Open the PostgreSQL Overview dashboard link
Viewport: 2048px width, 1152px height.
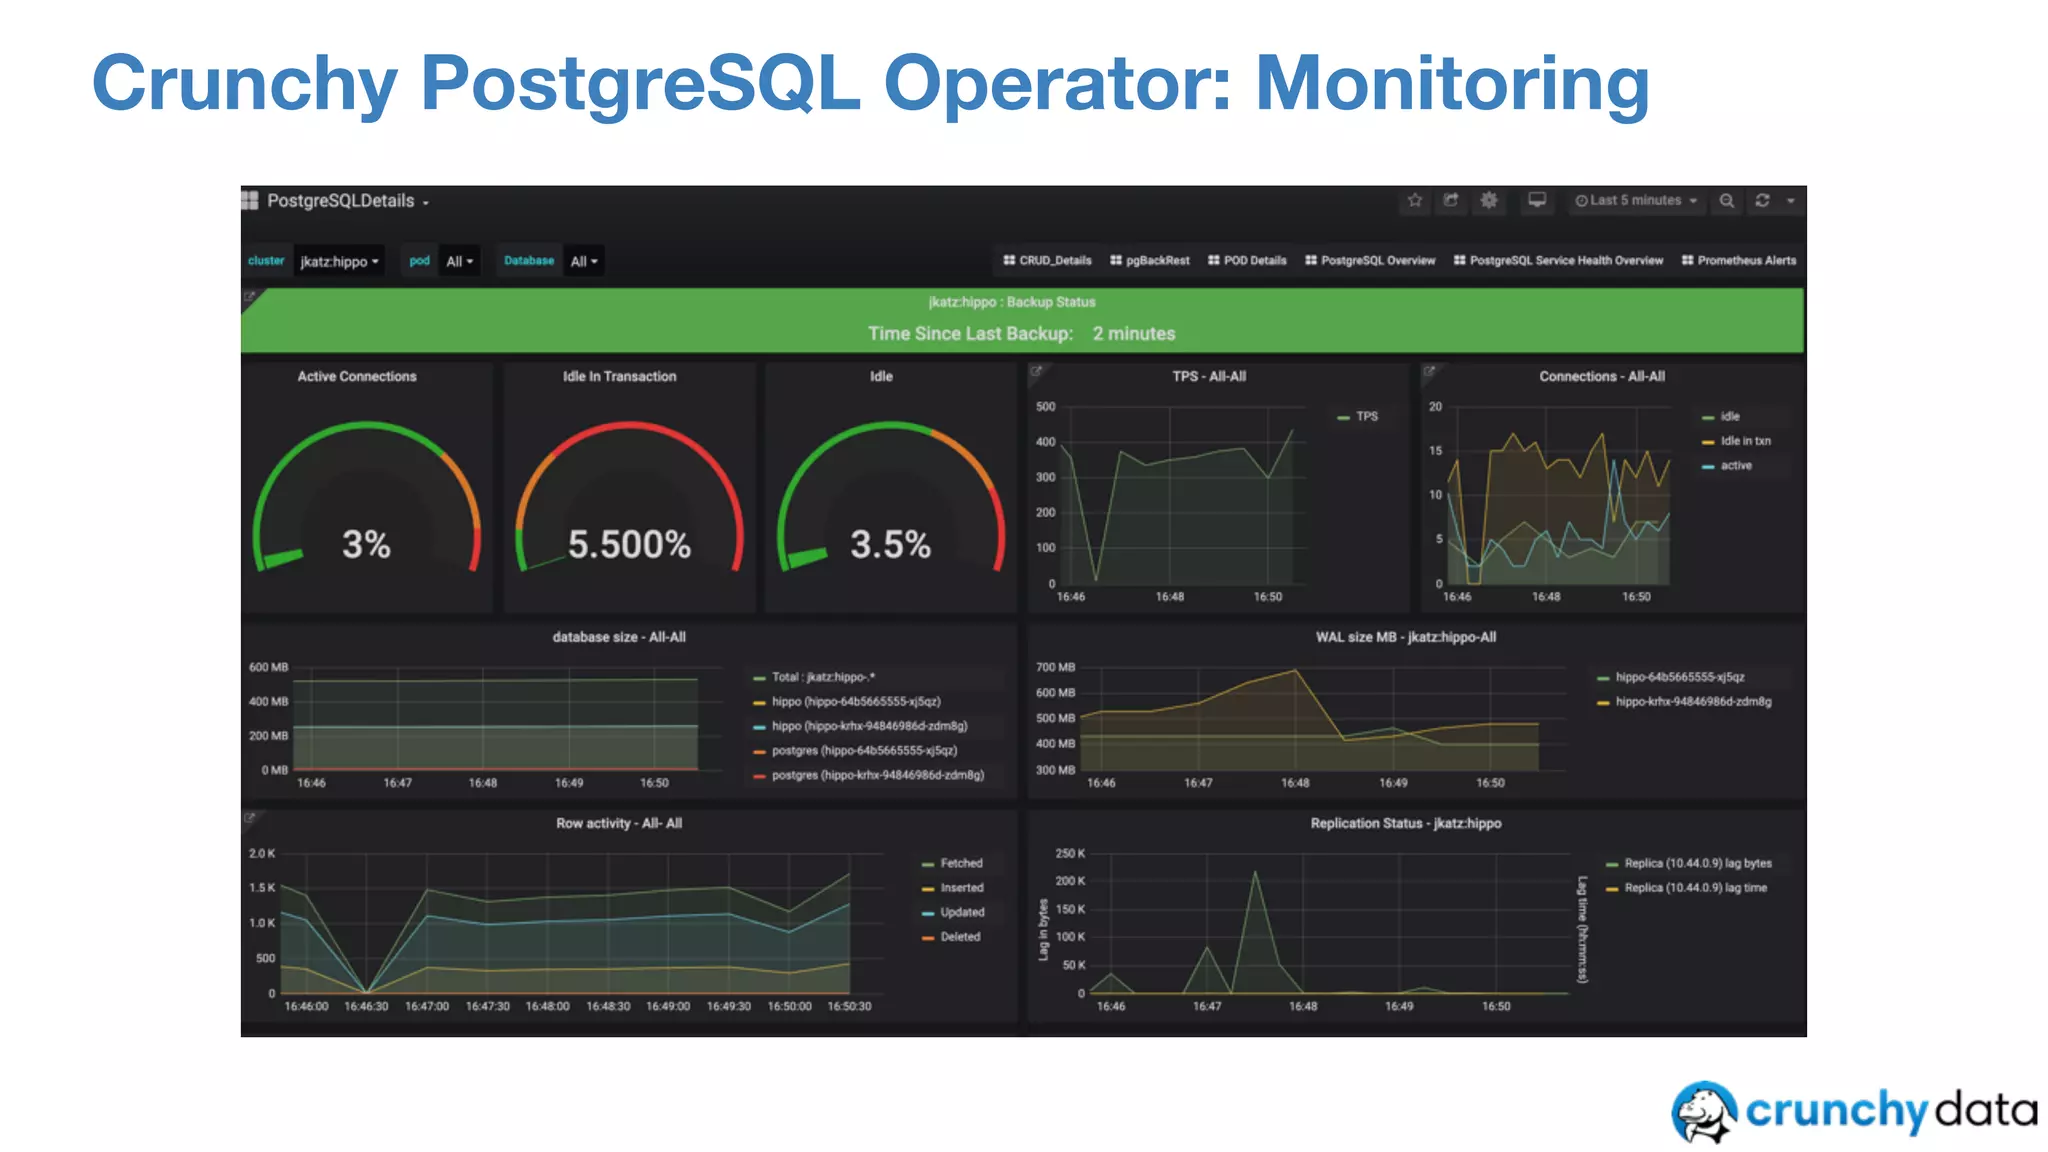(1370, 261)
